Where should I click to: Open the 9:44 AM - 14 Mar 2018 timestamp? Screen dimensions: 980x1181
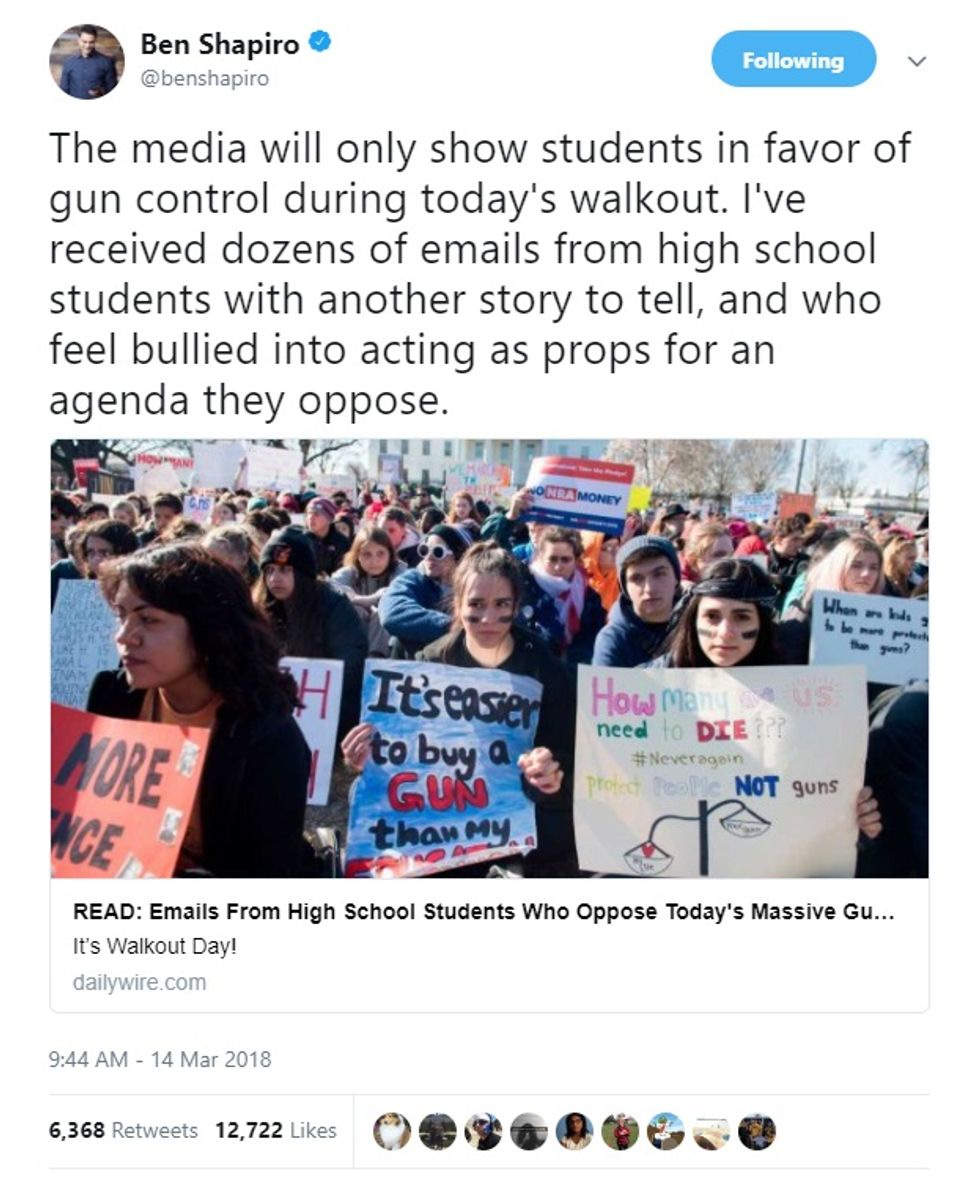pos(160,1059)
